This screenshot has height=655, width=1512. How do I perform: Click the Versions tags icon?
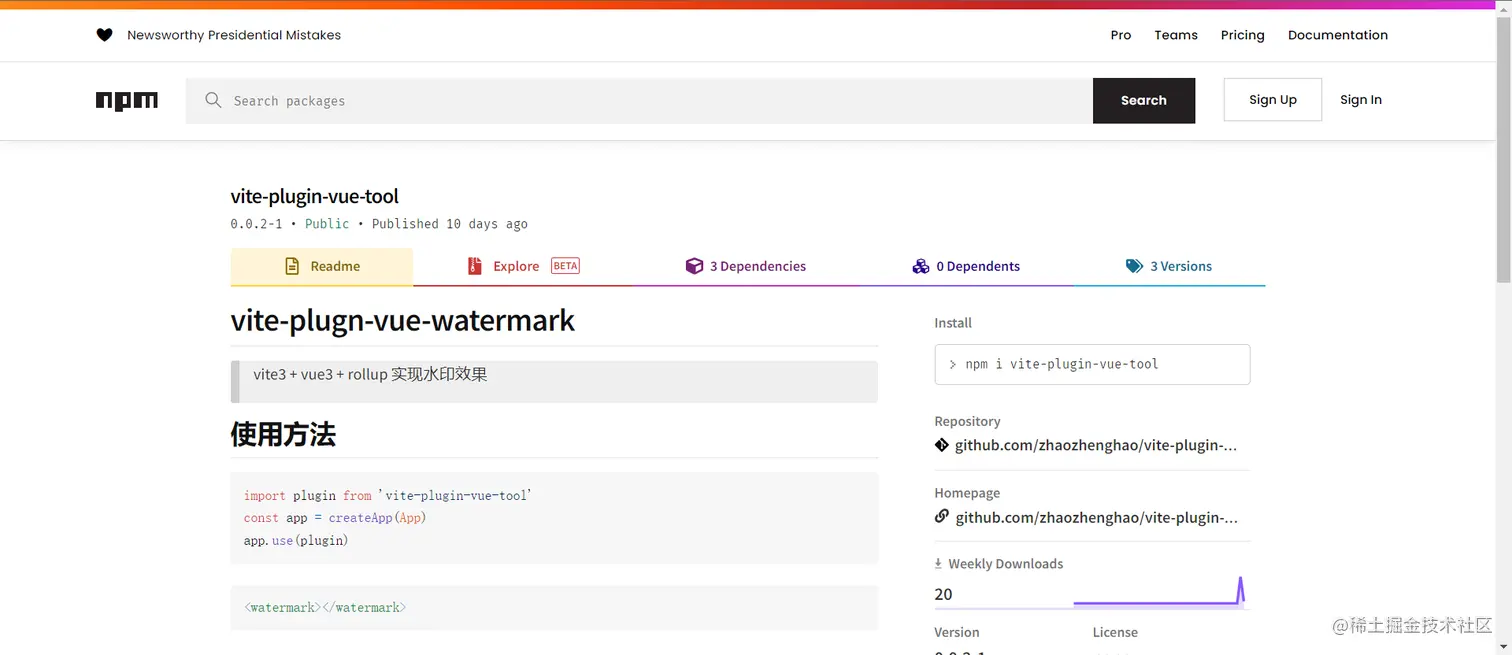point(1134,266)
